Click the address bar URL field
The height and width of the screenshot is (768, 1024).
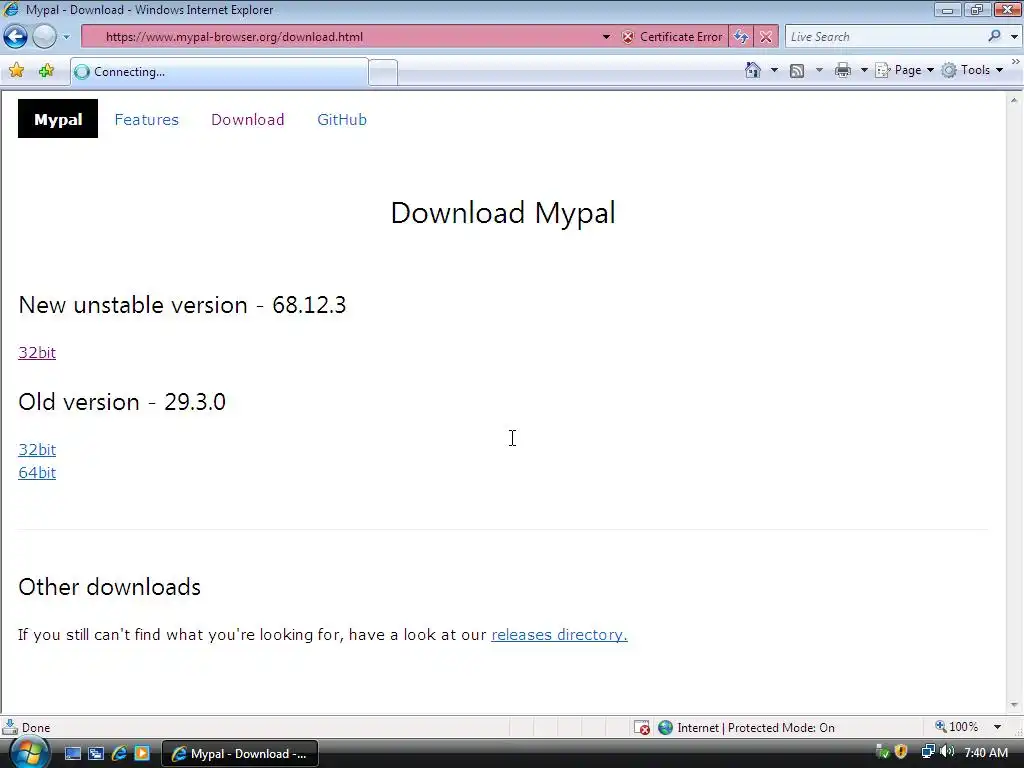click(340, 37)
